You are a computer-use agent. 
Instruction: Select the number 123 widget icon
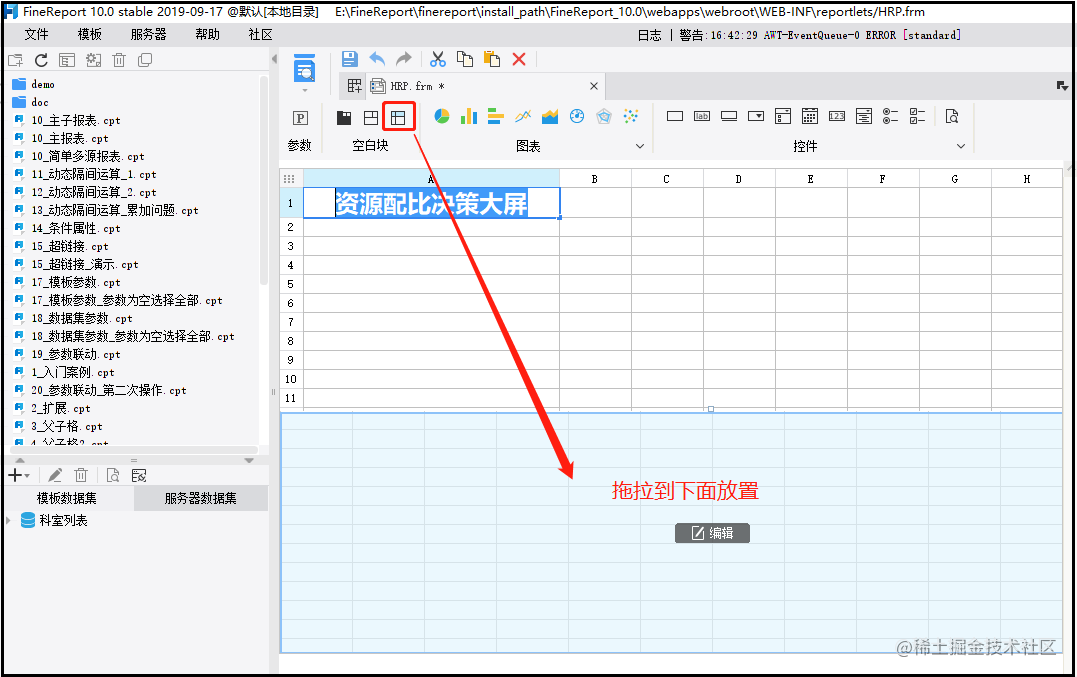click(x=837, y=116)
